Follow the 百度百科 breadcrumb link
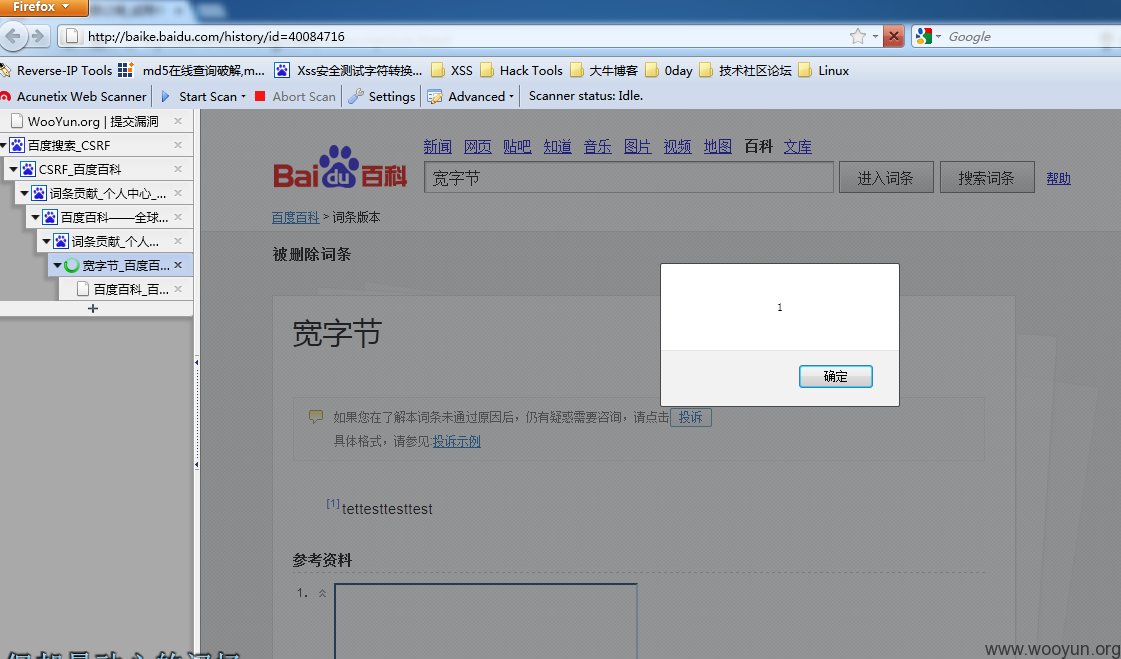1121x659 pixels. (x=295, y=217)
